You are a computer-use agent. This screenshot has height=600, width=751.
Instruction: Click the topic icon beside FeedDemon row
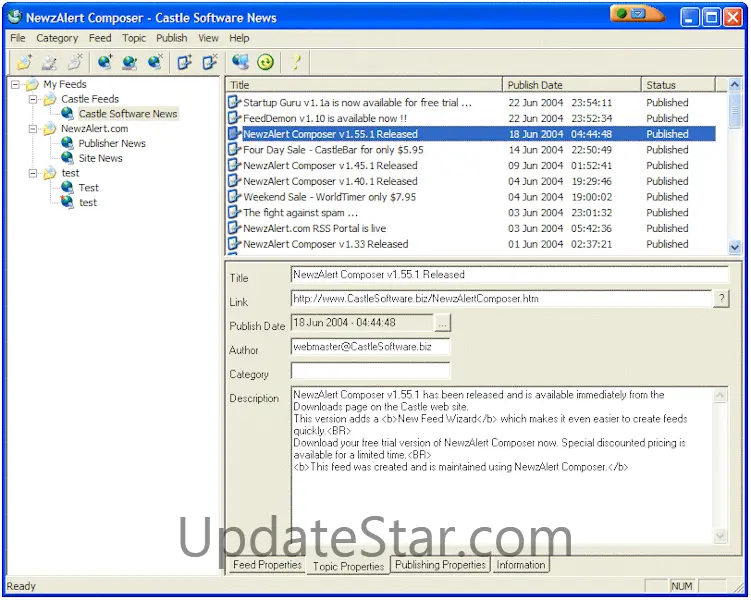(x=234, y=118)
